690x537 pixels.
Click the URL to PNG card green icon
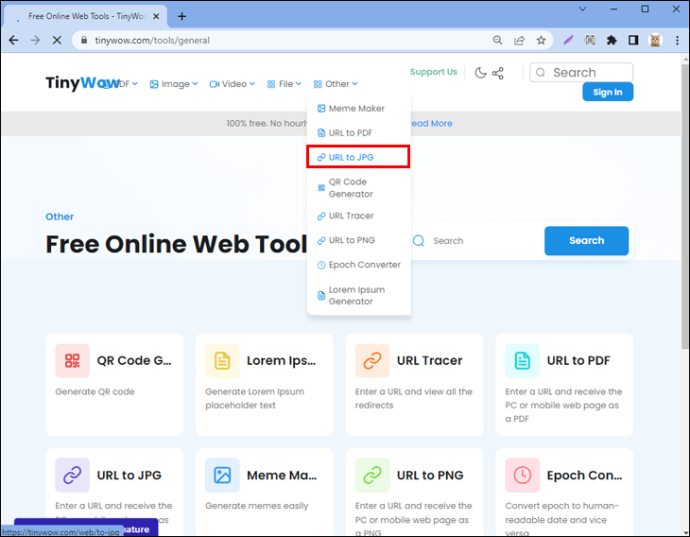pyautogui.click(x=372, y=475)
